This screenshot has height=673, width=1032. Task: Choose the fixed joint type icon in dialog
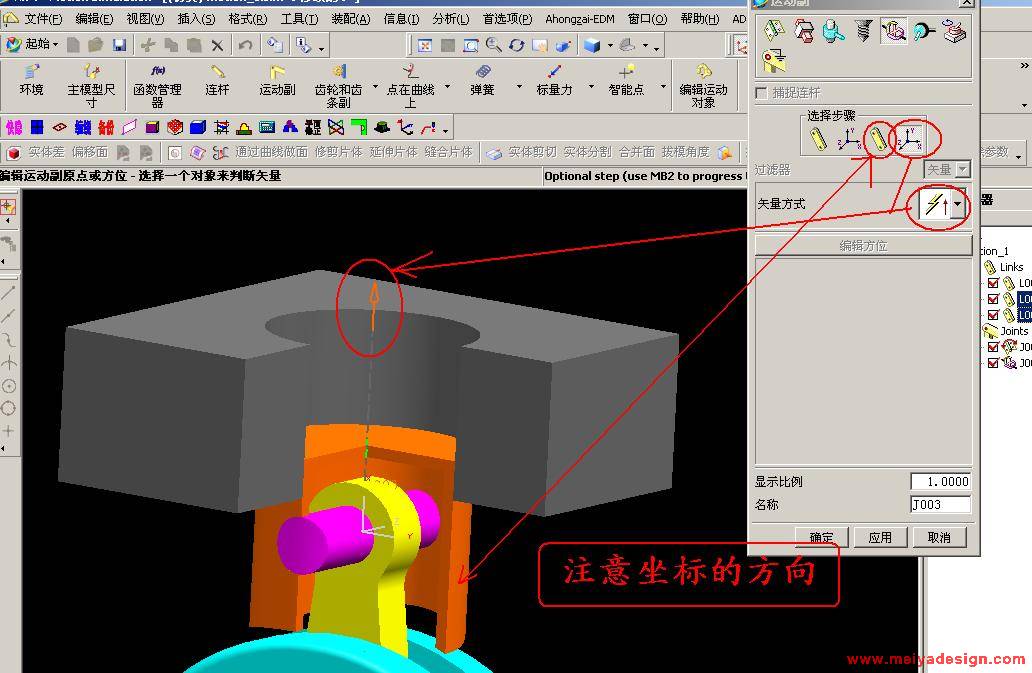tap(774, 61)
